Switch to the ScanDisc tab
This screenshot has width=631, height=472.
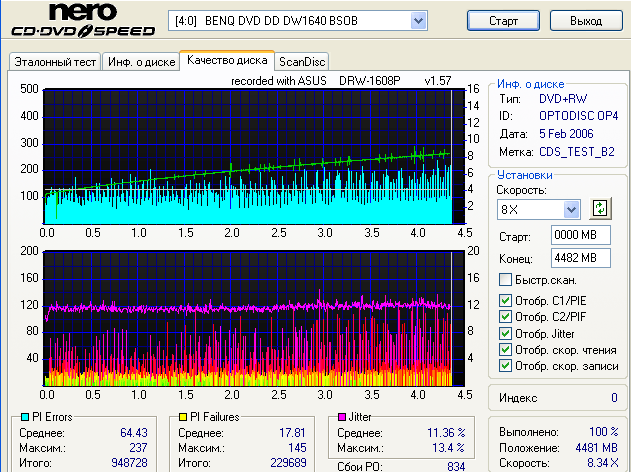[x=302, y=62]
